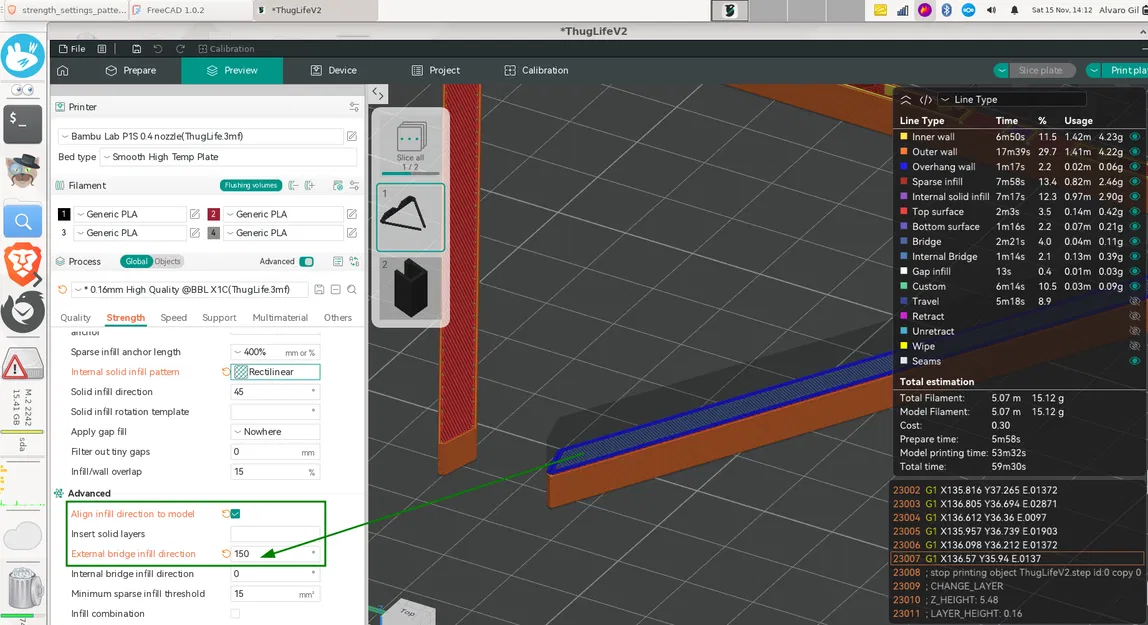The width and height of the screenshot is (1148, 625).
Task: Select the Home icon in the main navigation bar
Action: point(64,70)
